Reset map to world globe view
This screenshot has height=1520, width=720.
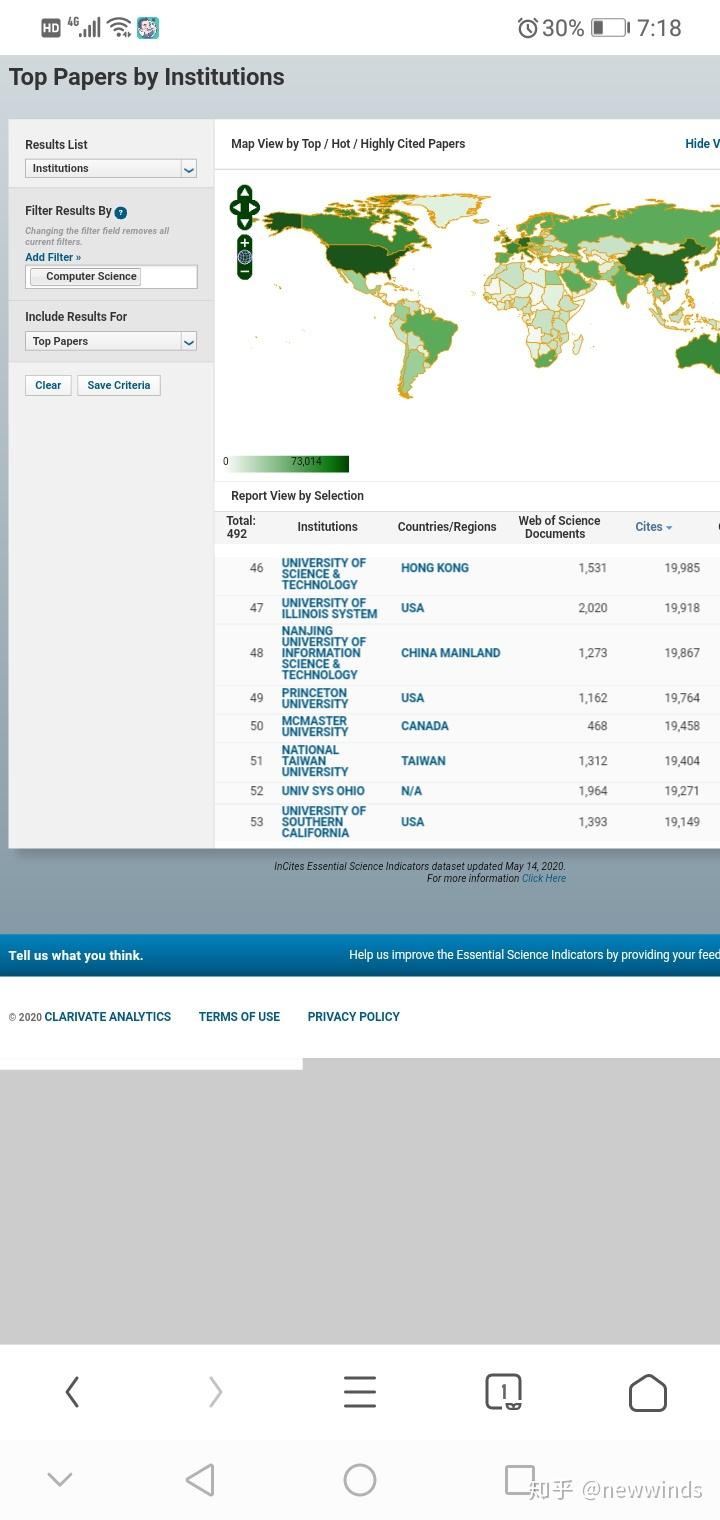point(245,257)
